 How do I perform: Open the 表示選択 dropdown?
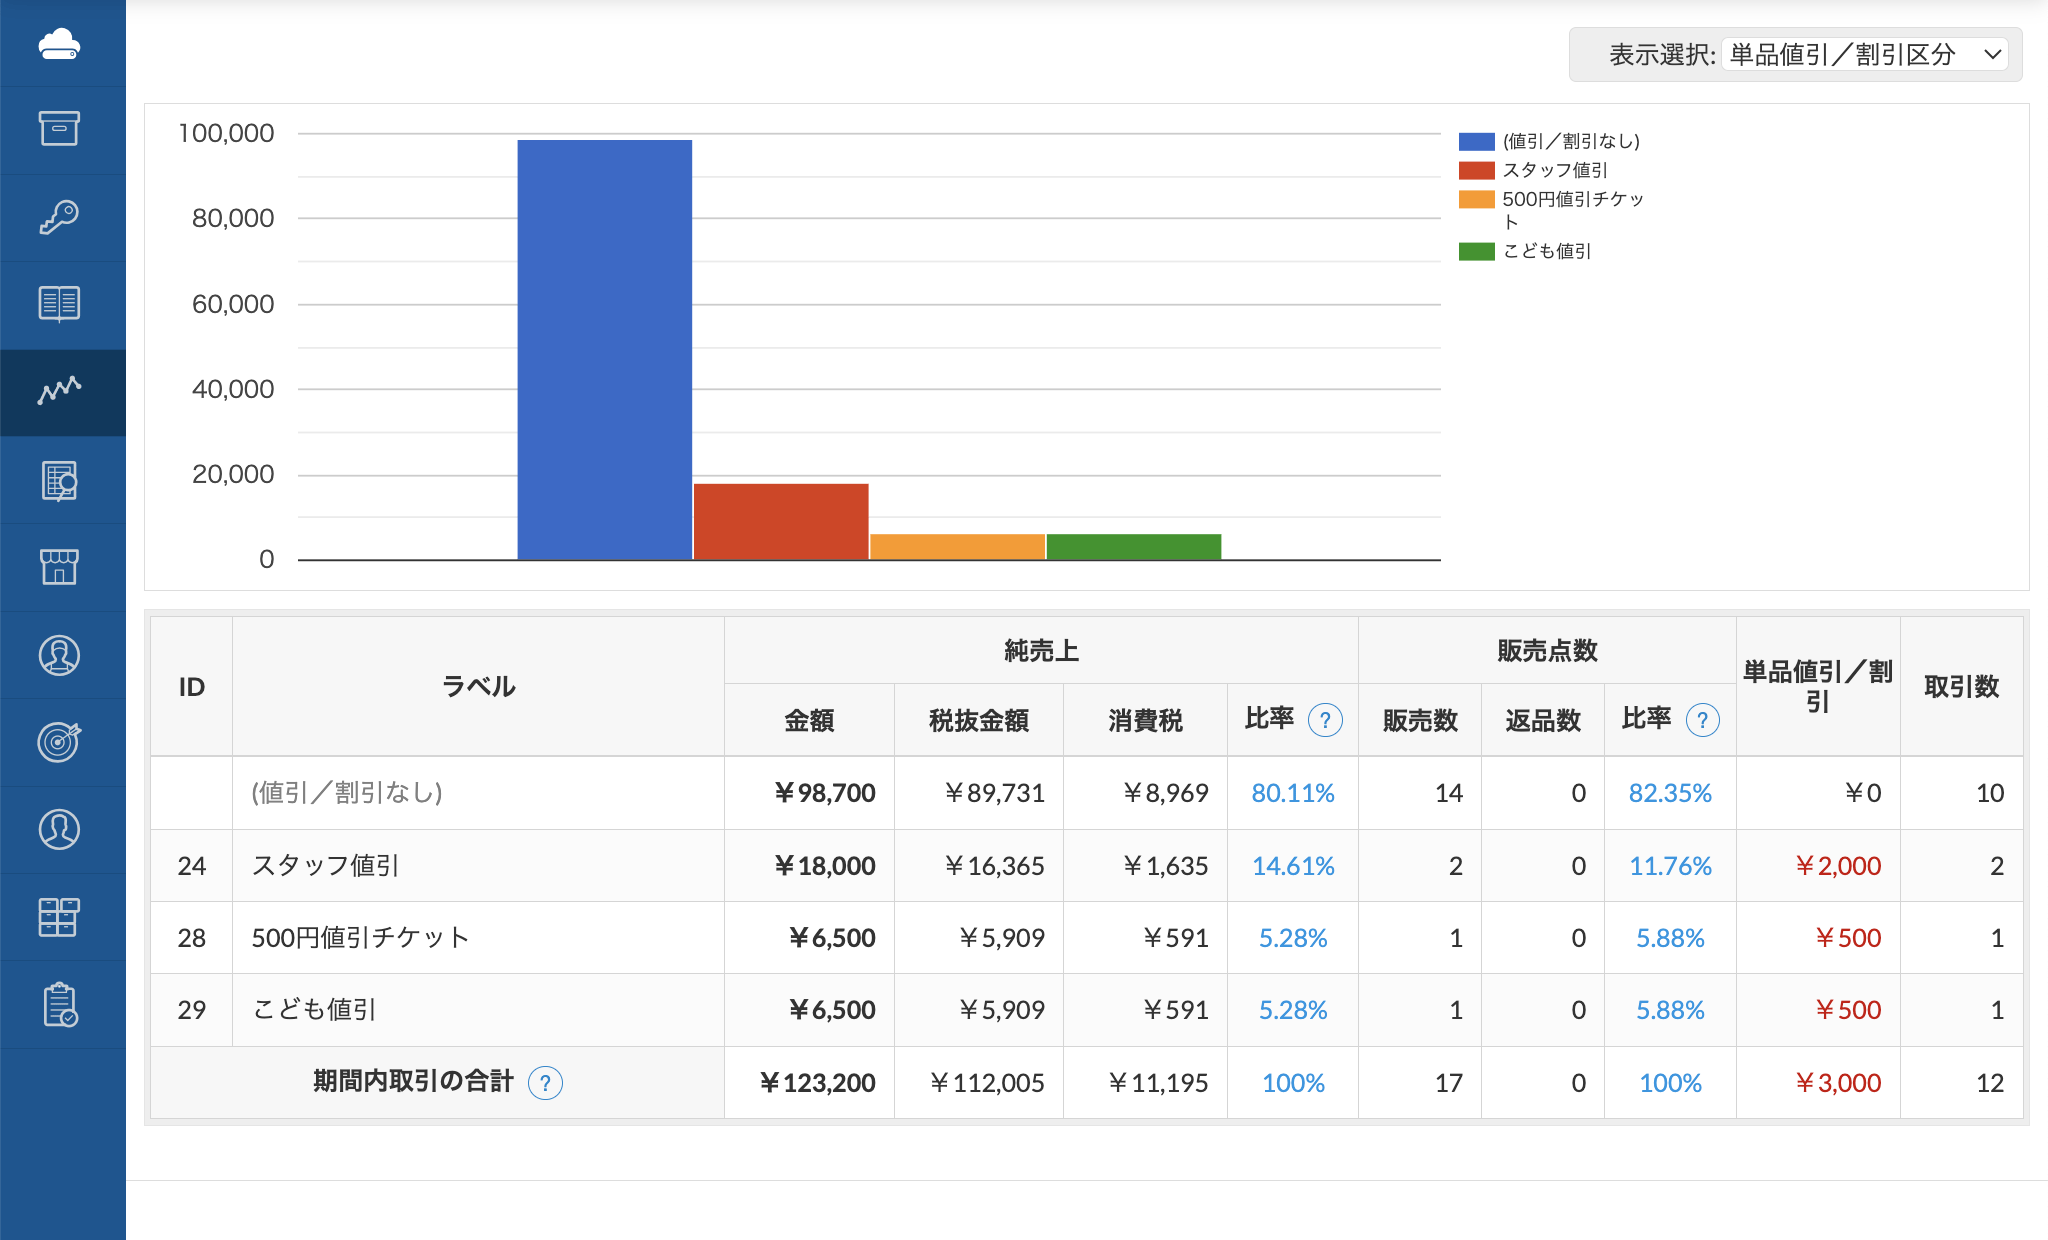pos(1866,54)
